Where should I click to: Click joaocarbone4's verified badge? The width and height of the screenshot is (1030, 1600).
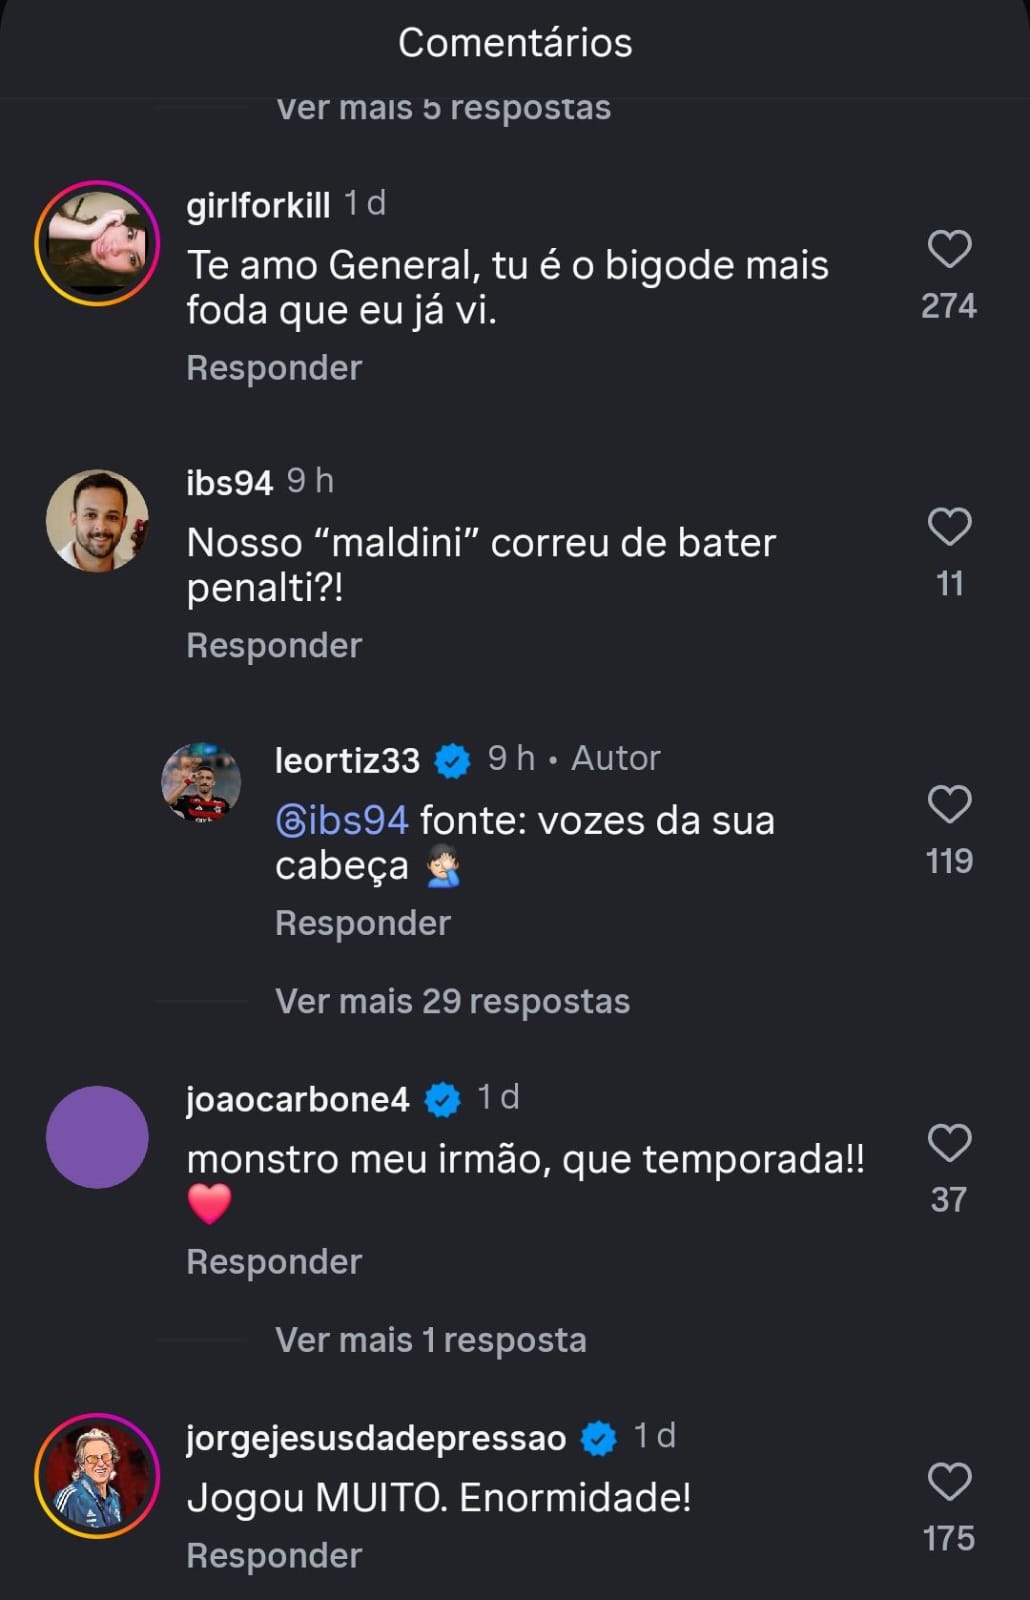point(442,1100)
